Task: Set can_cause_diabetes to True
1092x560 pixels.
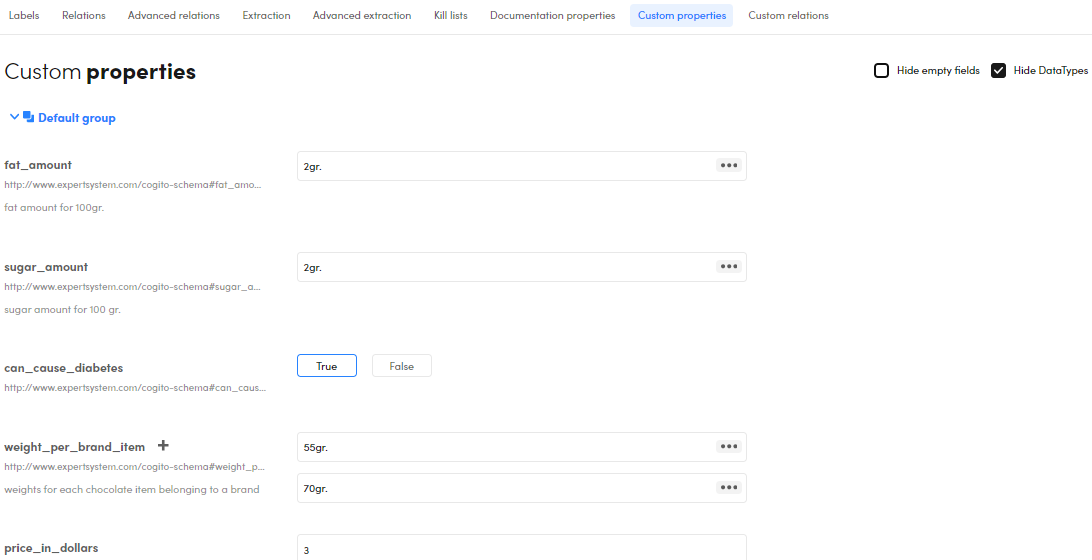Action: coord(327,366)
